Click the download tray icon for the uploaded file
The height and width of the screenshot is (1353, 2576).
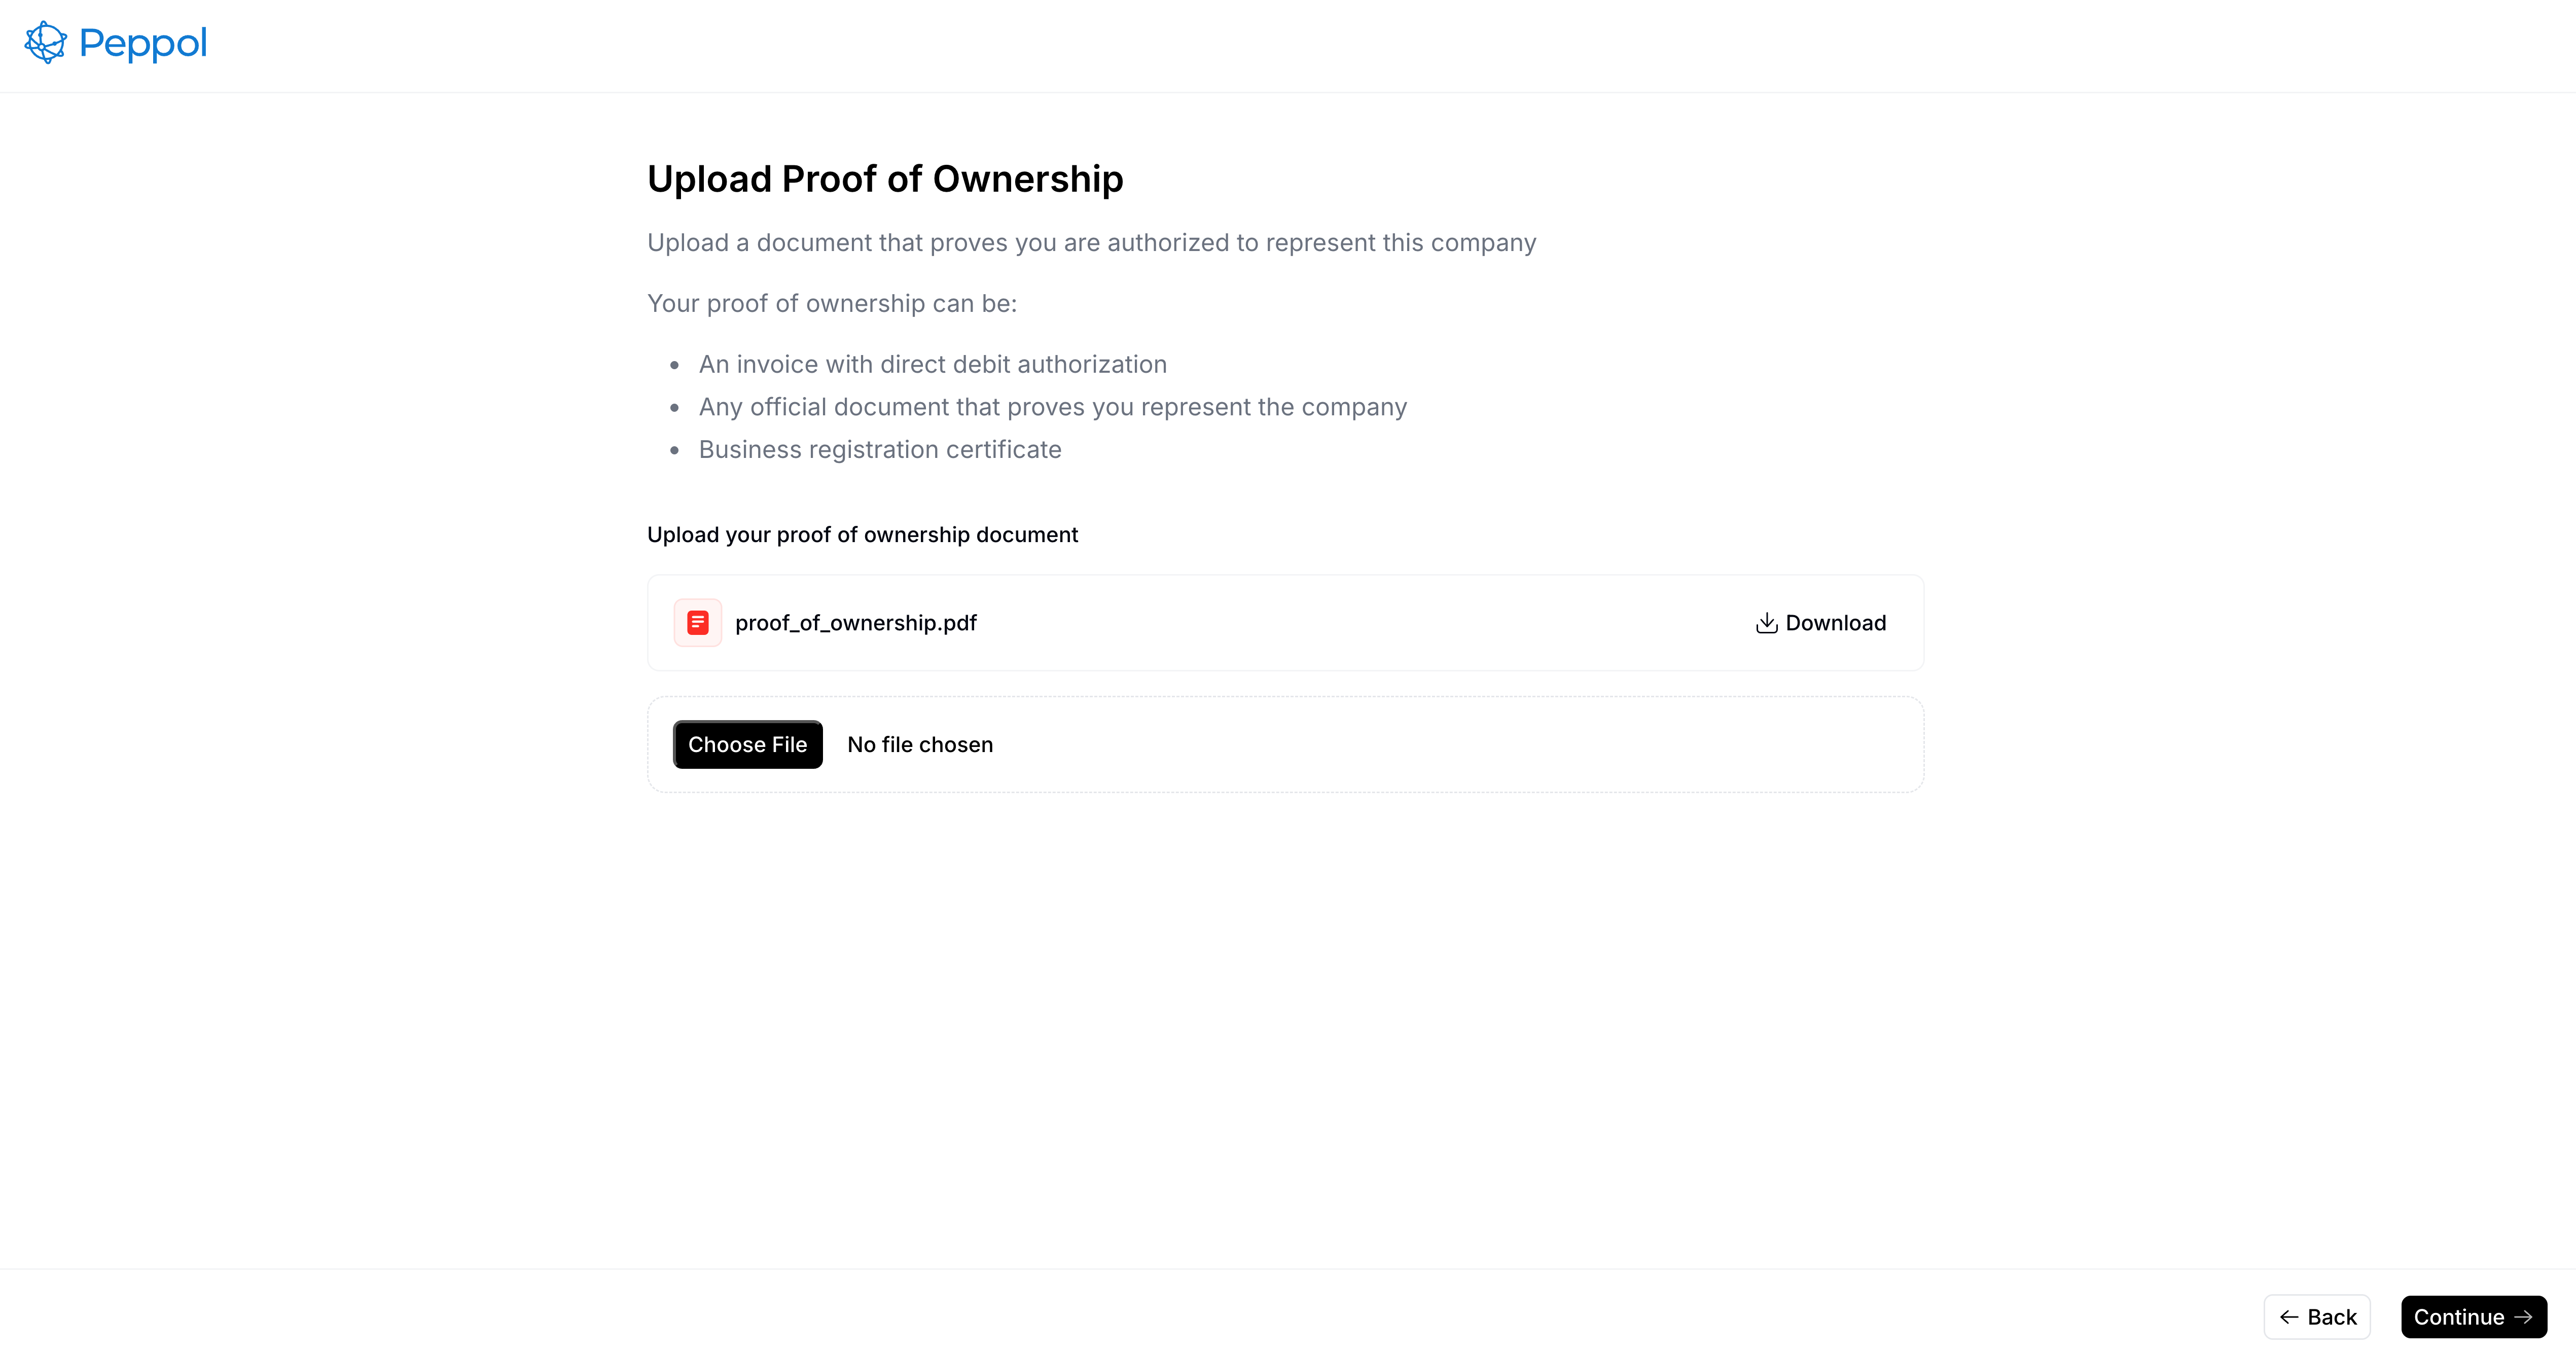coord(1766,622)
